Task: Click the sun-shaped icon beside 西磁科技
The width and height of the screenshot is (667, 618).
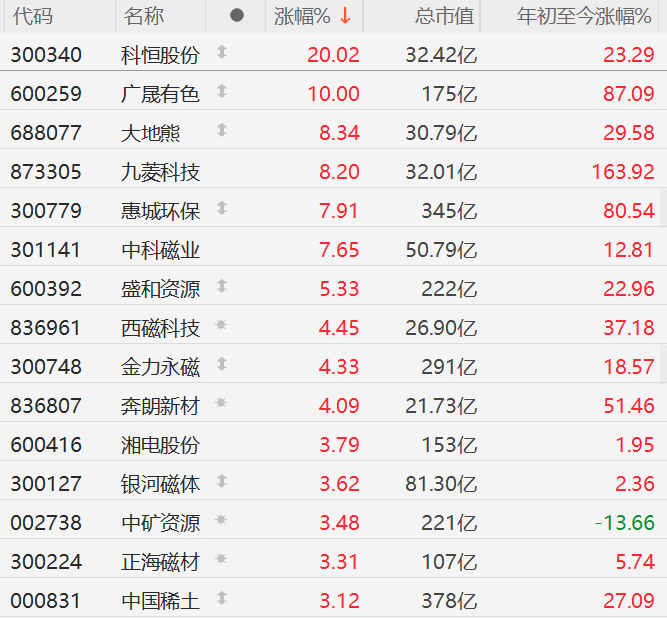Action: point(221,325)
